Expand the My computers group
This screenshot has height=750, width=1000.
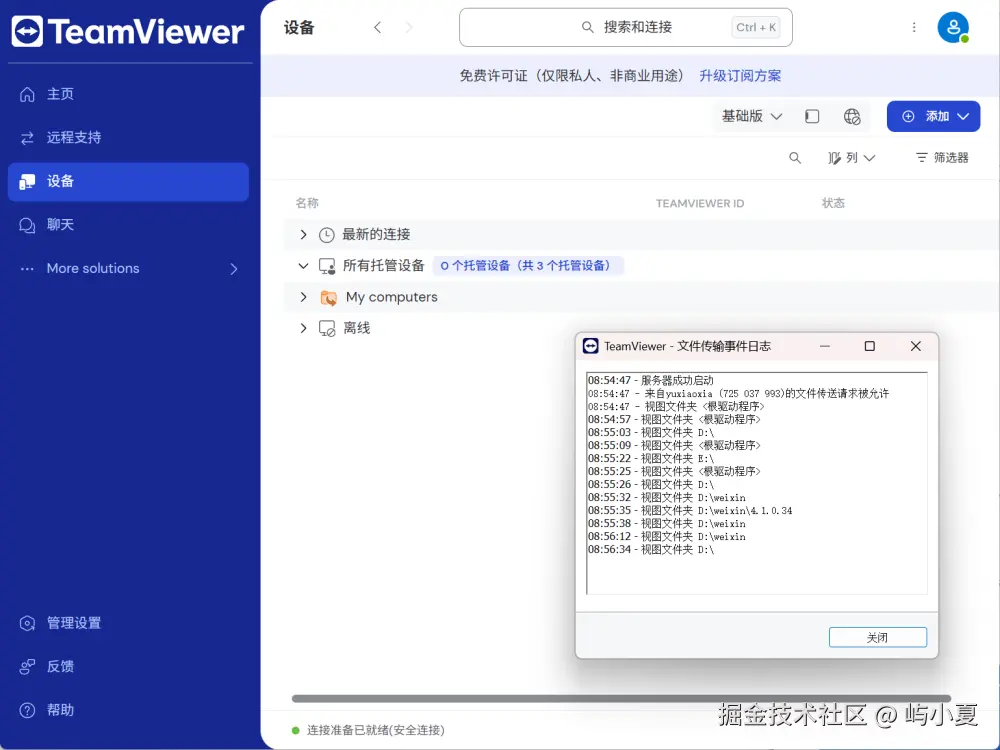tap(304, 297)
